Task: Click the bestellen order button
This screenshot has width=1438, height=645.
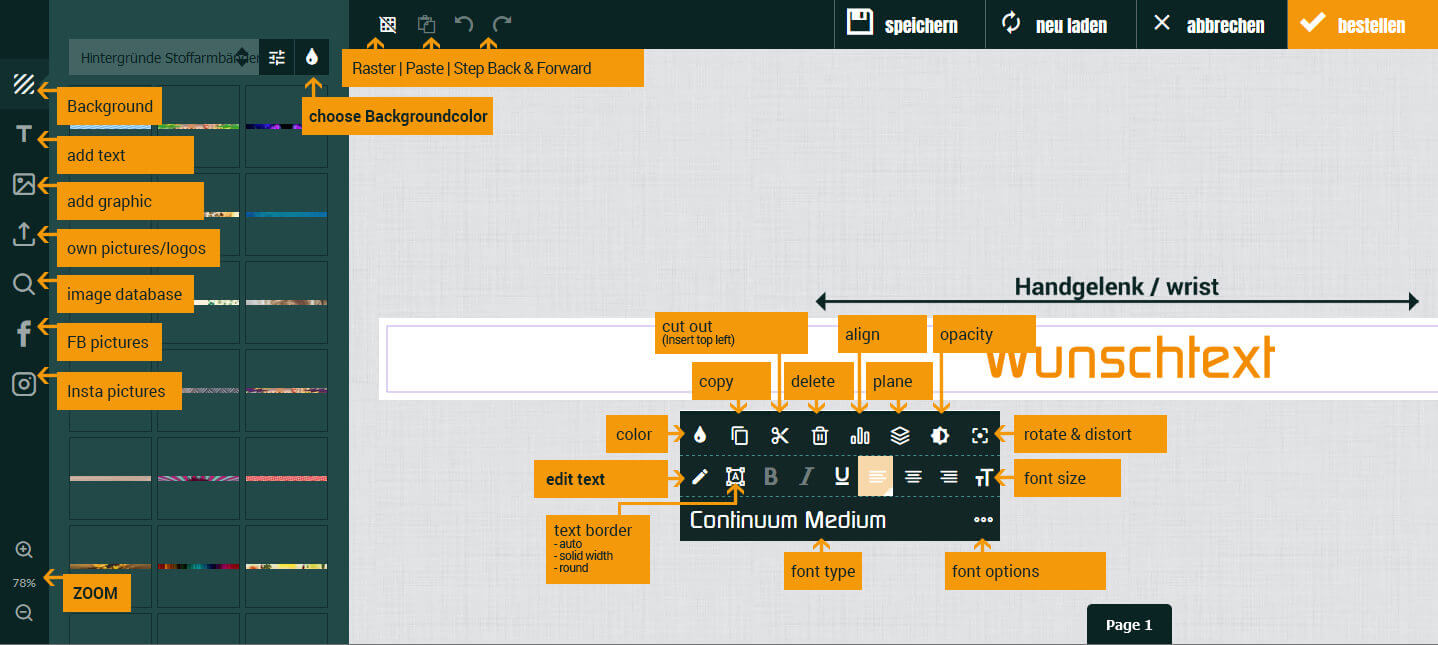Action: click(1363, 24)
